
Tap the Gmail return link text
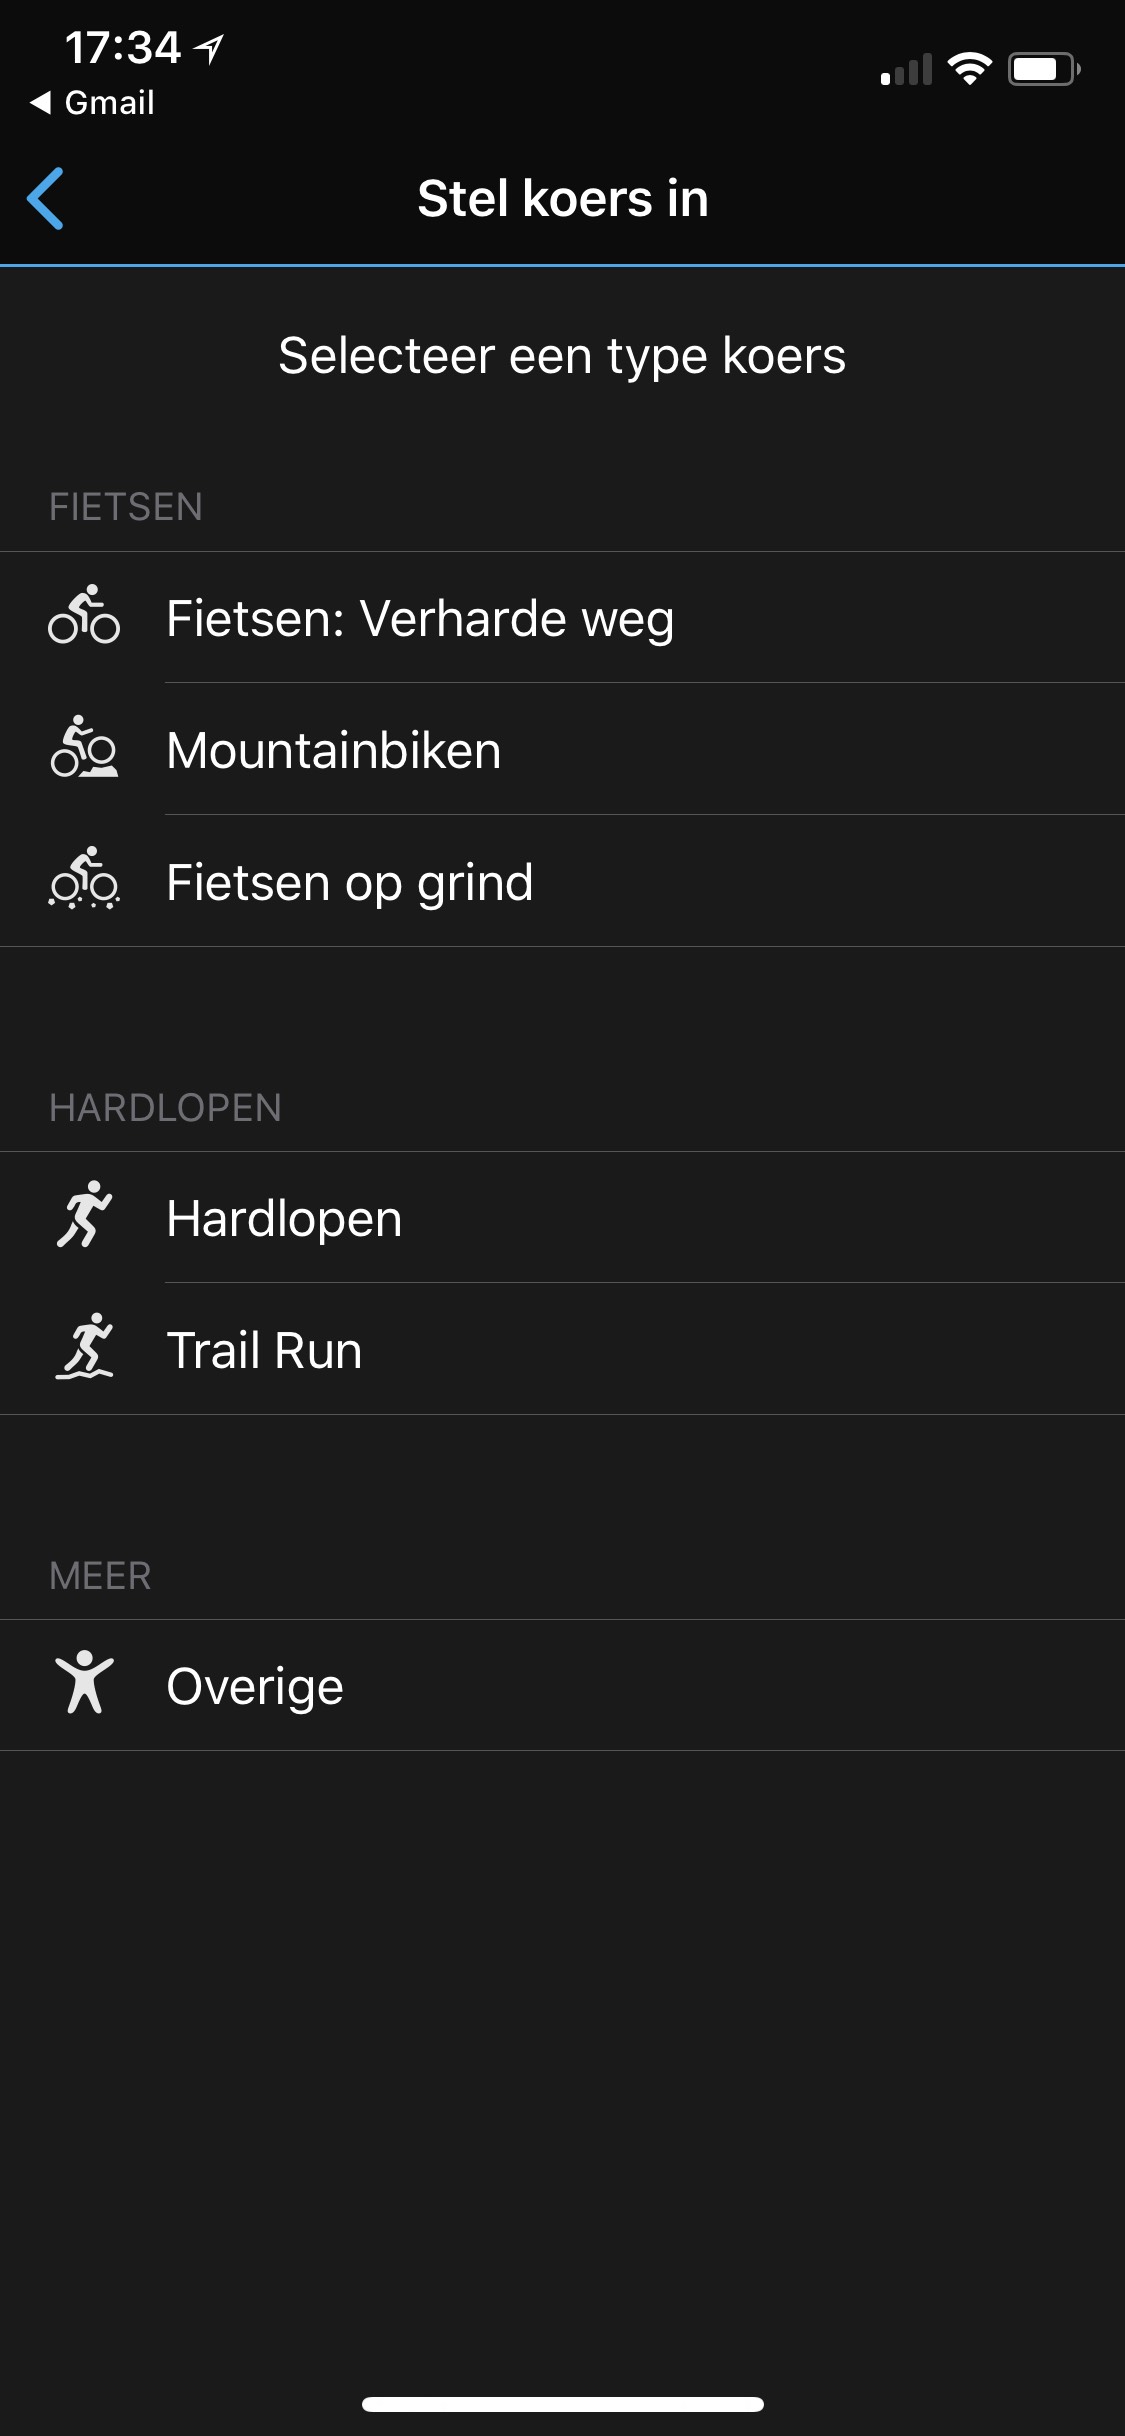pos(110,102)
